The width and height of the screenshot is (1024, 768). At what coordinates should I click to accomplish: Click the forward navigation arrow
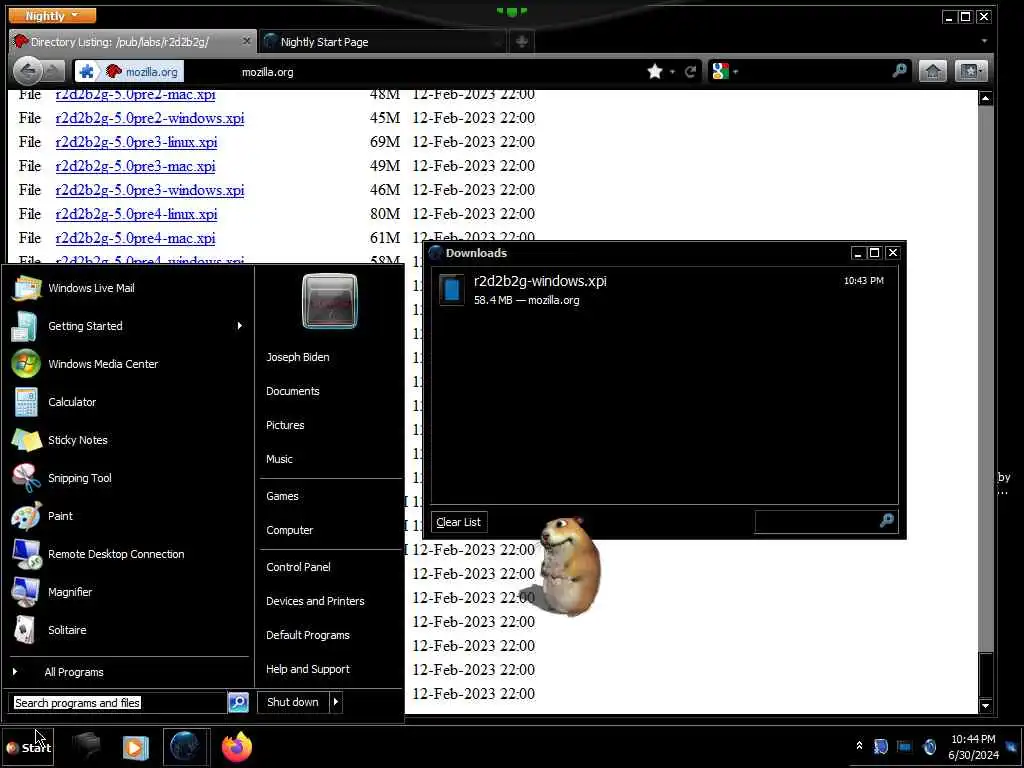[54, 71]
